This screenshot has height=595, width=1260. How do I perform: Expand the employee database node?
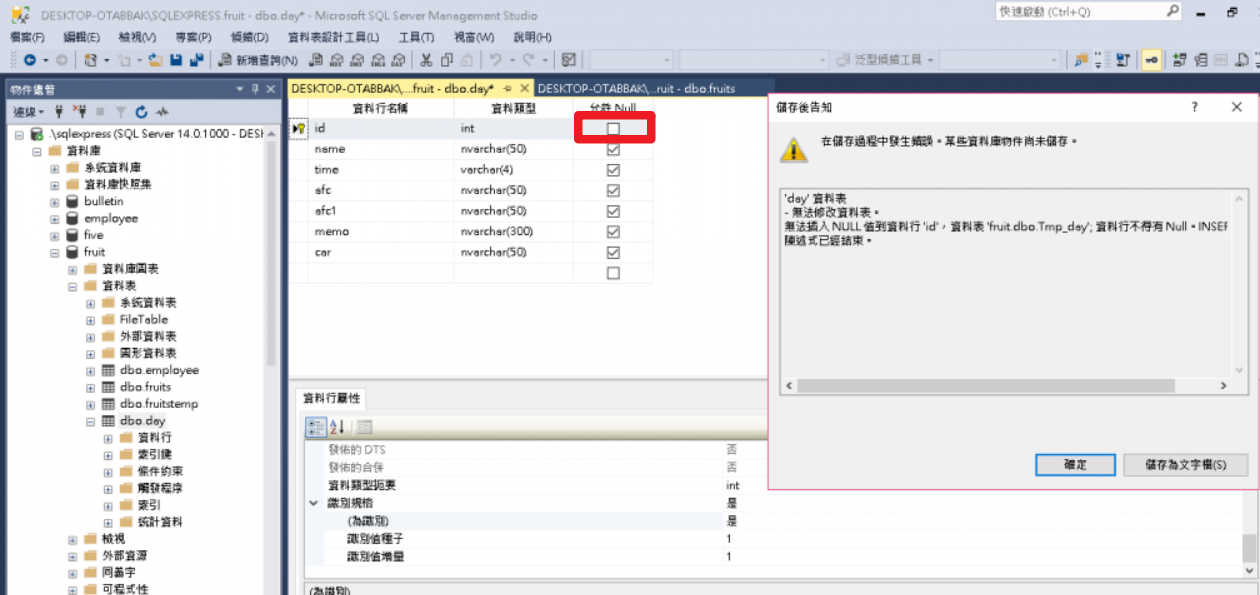click(55, 218)
